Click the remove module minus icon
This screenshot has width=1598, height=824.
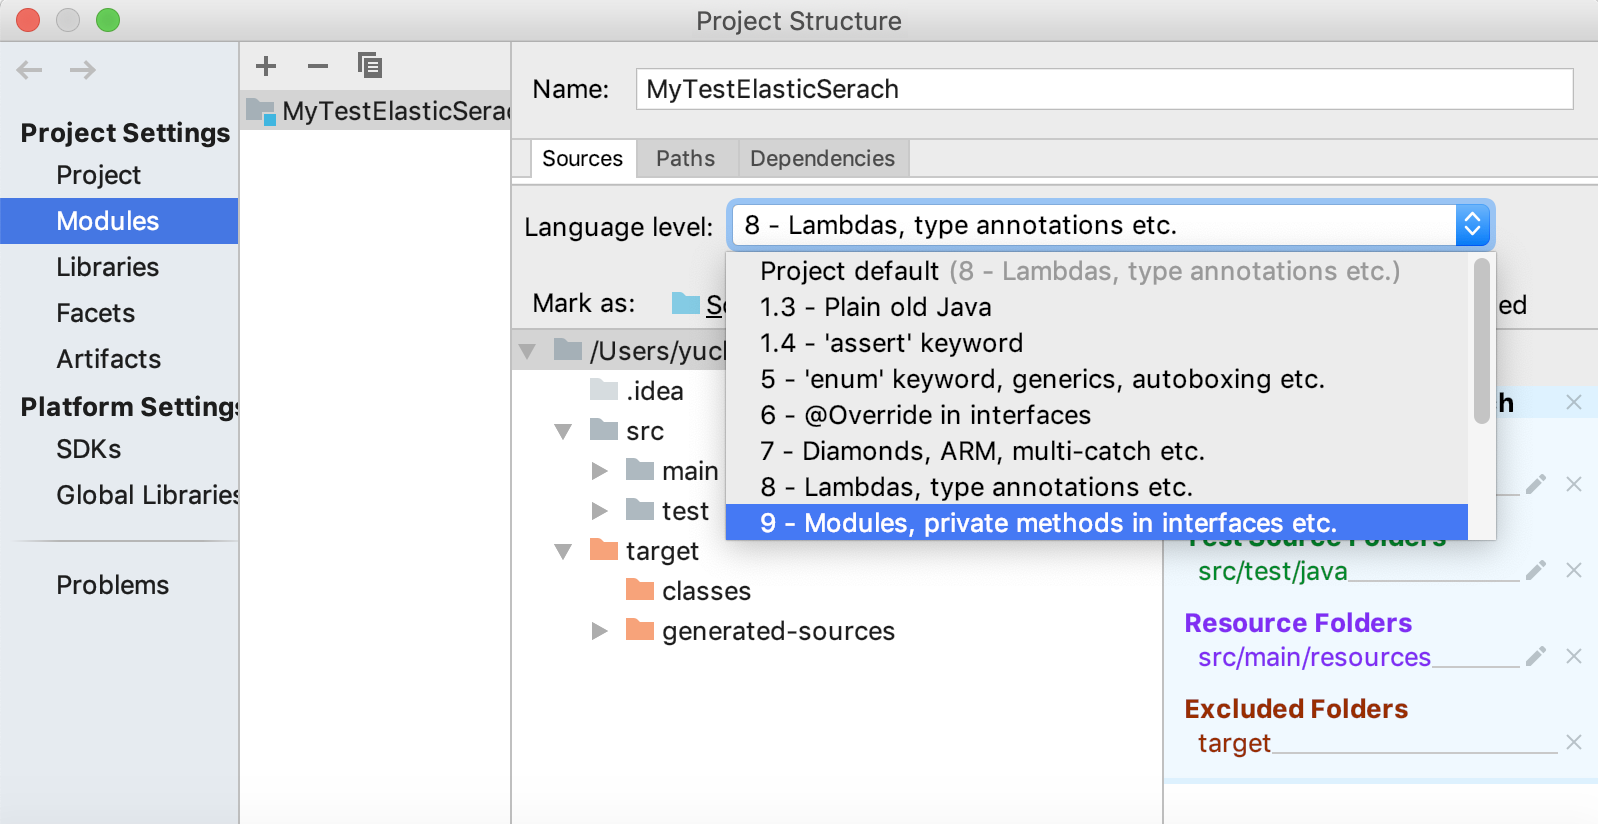pyautogui.click(x=318, y=66)
